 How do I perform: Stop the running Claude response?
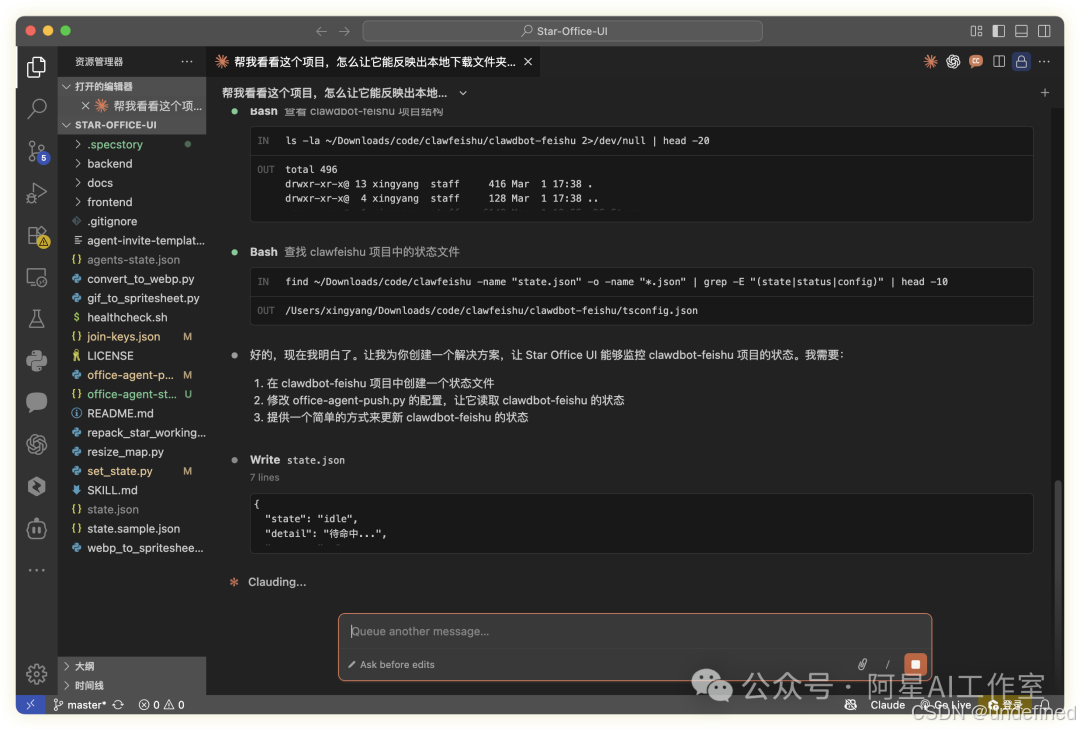pyautogui.click(x=915, y=664)
